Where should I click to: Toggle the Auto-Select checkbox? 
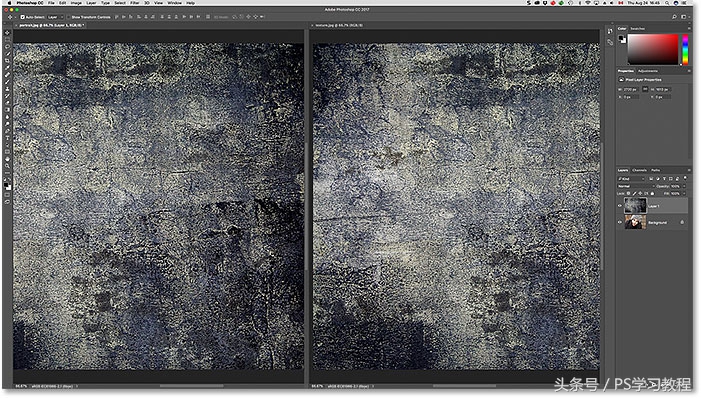point(23,17)
